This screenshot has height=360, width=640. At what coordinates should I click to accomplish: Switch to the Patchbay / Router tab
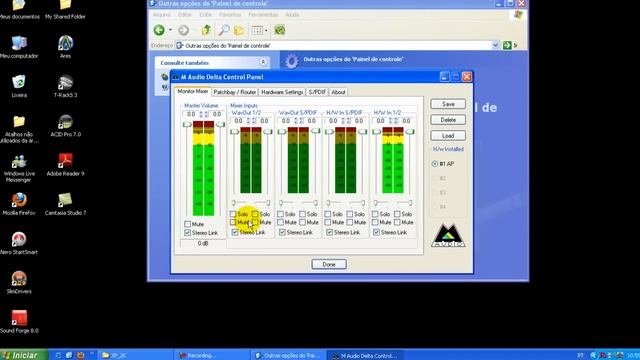tap(235, 92)
